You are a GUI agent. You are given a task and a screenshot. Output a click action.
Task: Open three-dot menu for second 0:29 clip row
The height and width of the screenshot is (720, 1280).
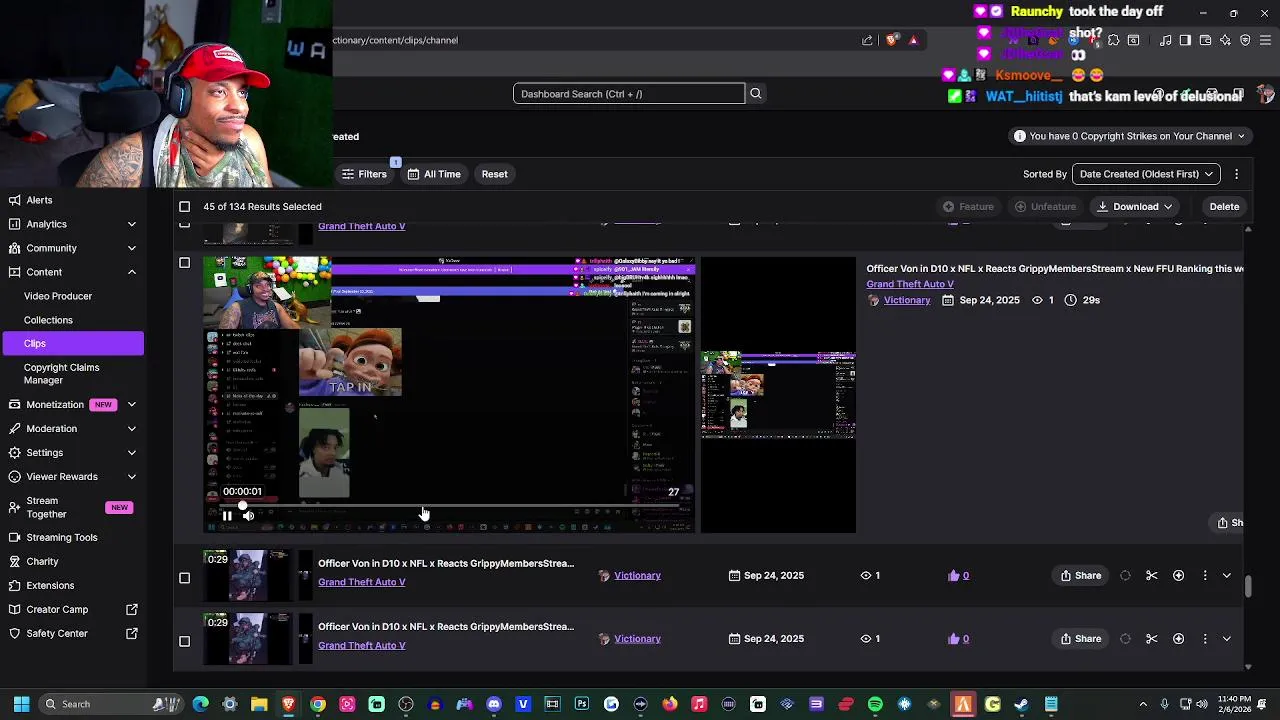pyautogui.click(x=1205, y=639)
